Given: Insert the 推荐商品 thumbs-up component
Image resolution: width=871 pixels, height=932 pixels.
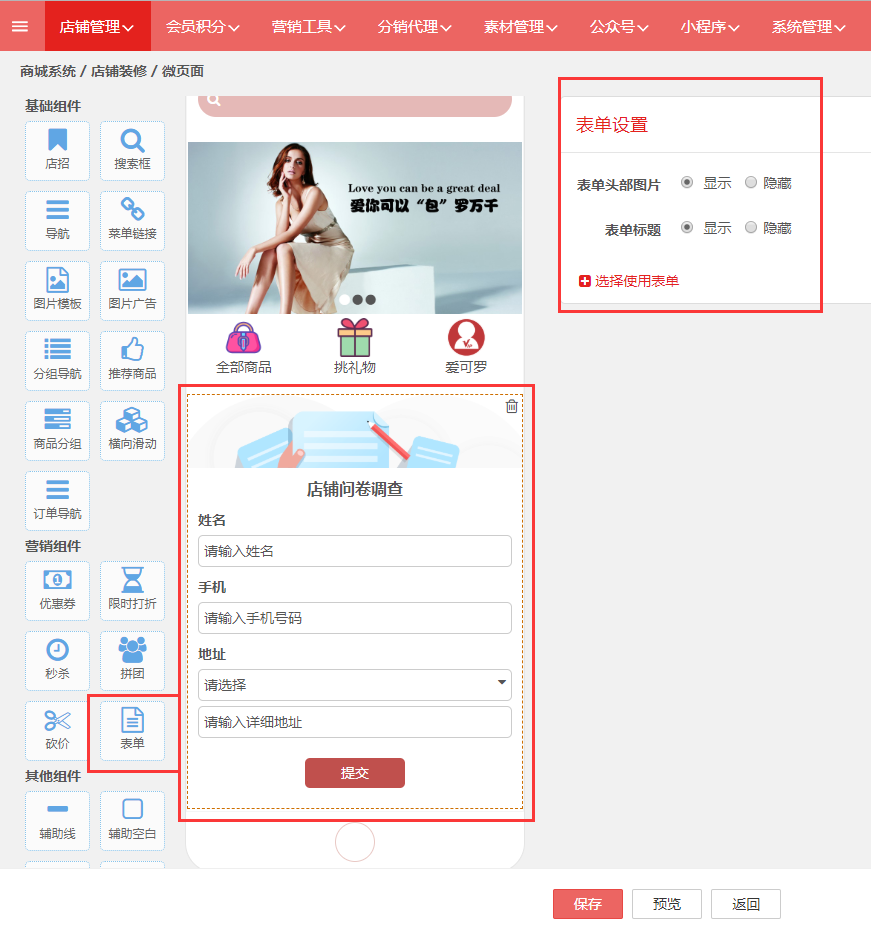Looking at the screenshot, I should coord(132,361).
